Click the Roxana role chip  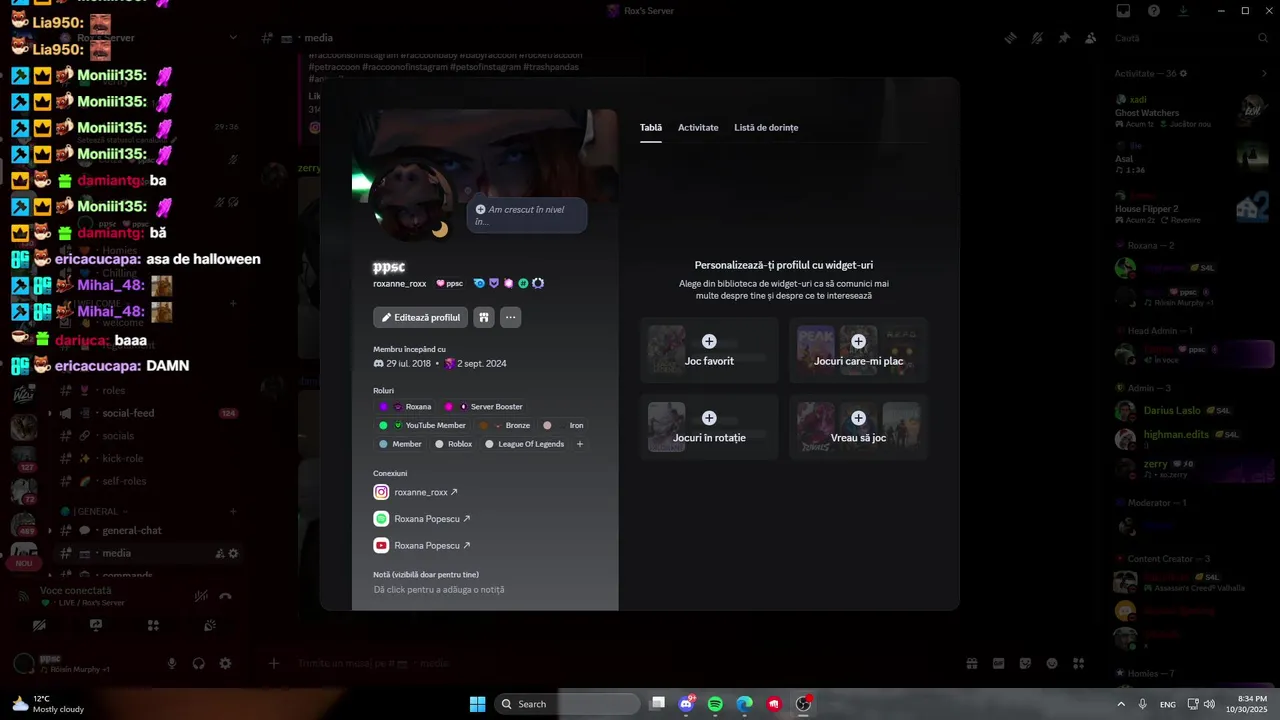coord(405,407)
